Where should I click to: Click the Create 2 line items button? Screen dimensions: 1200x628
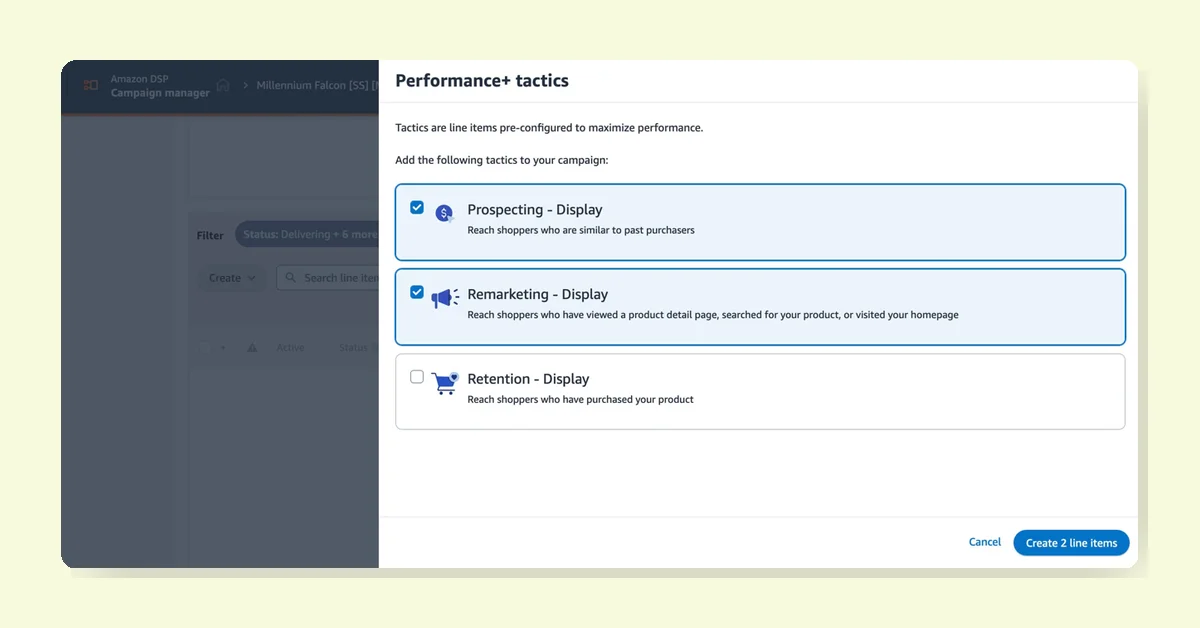pos(1071,543)
